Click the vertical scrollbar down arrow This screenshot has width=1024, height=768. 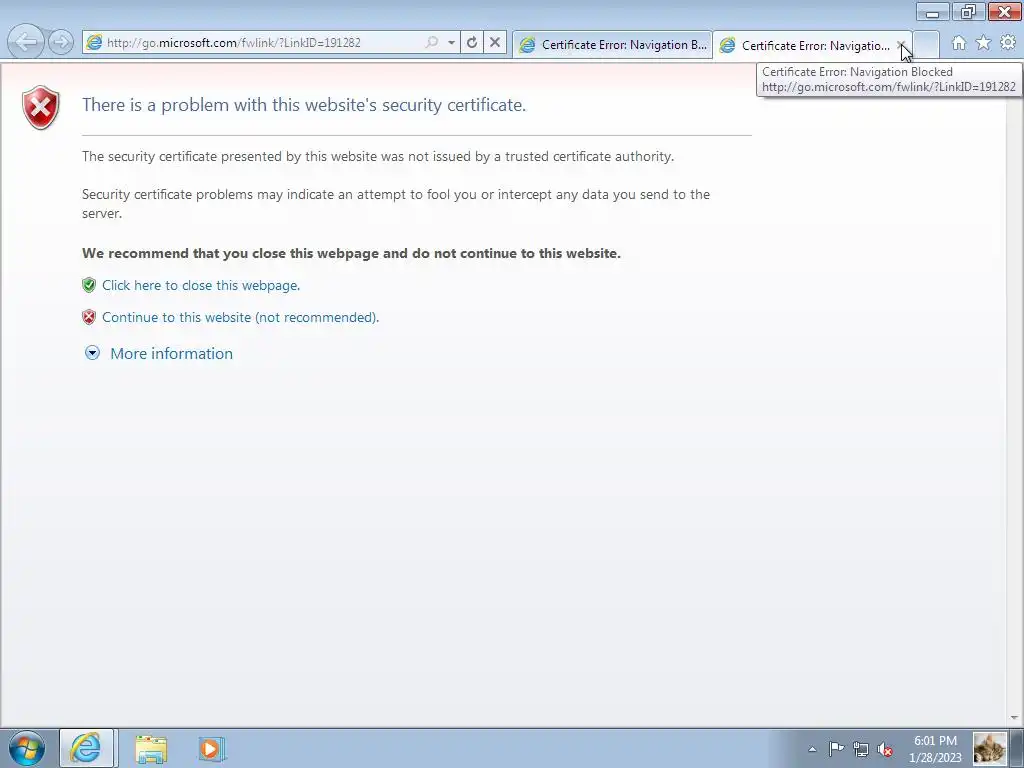(x=1015, y=718)
